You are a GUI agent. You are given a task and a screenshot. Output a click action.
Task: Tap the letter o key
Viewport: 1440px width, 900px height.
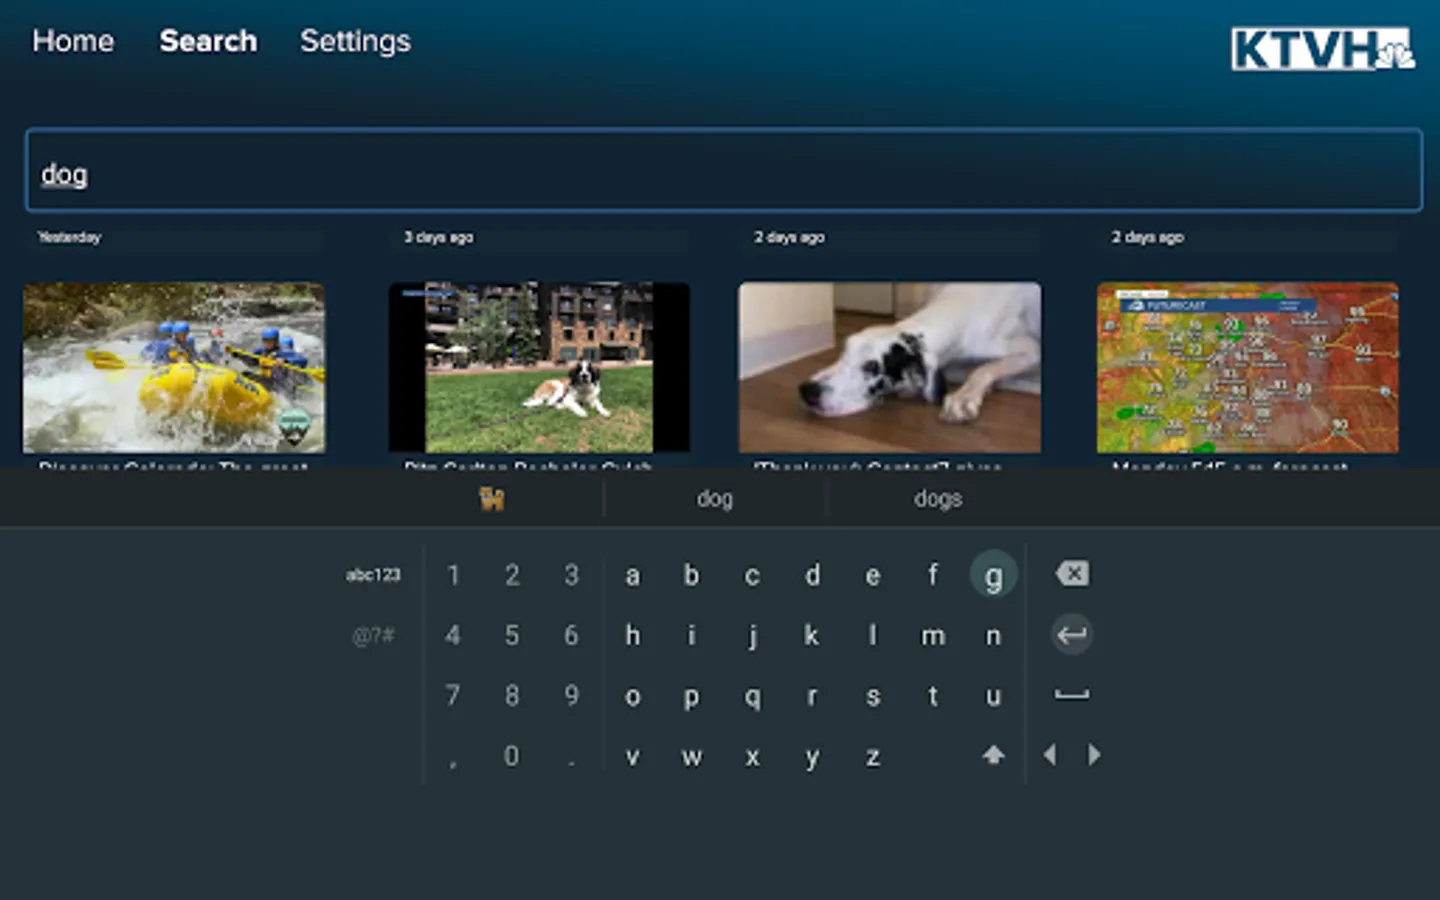click(x=632, y=697)
